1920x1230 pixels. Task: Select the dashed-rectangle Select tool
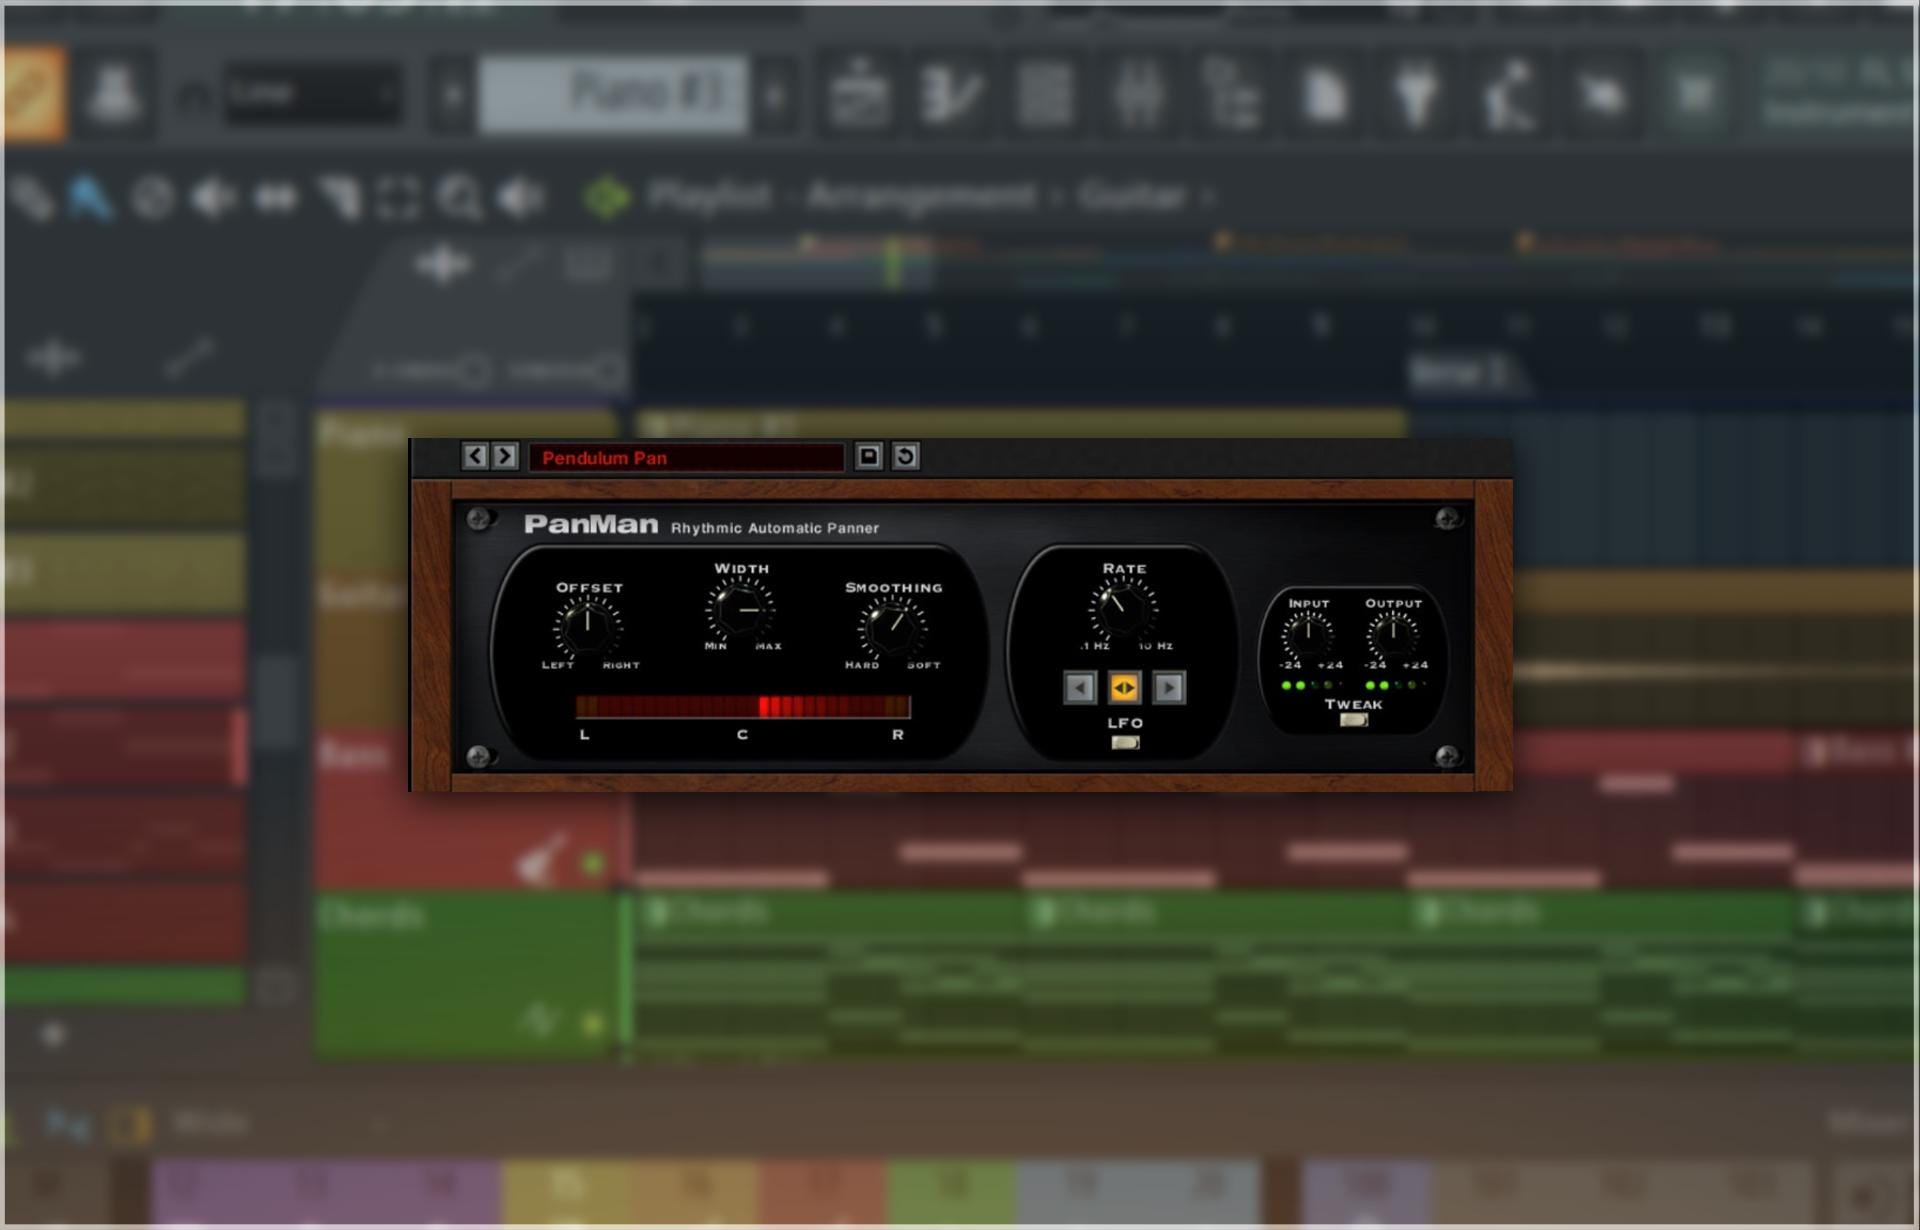[399, 198]
